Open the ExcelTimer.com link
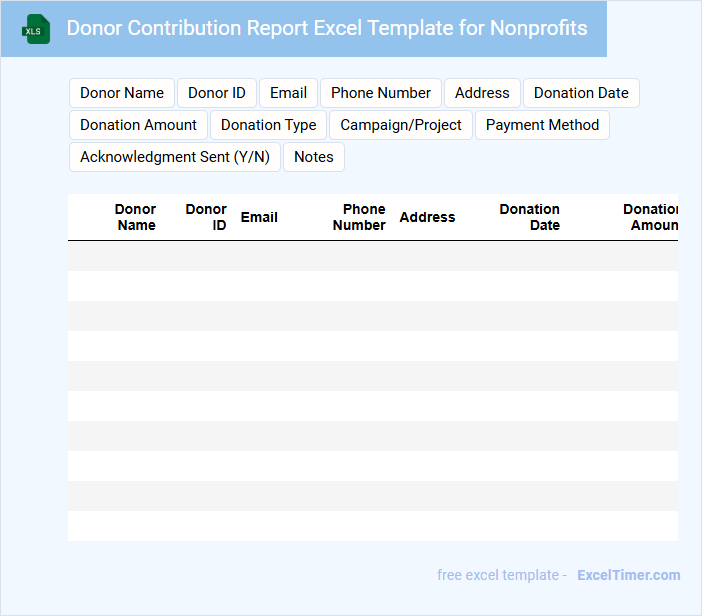Image resolution: width=702 pixels, height=616 pixels. point(629,575)
